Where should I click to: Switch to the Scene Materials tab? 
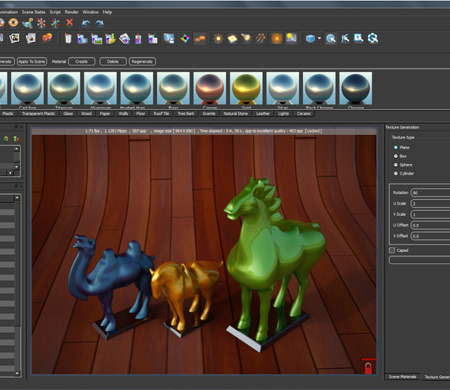[402, 377]
